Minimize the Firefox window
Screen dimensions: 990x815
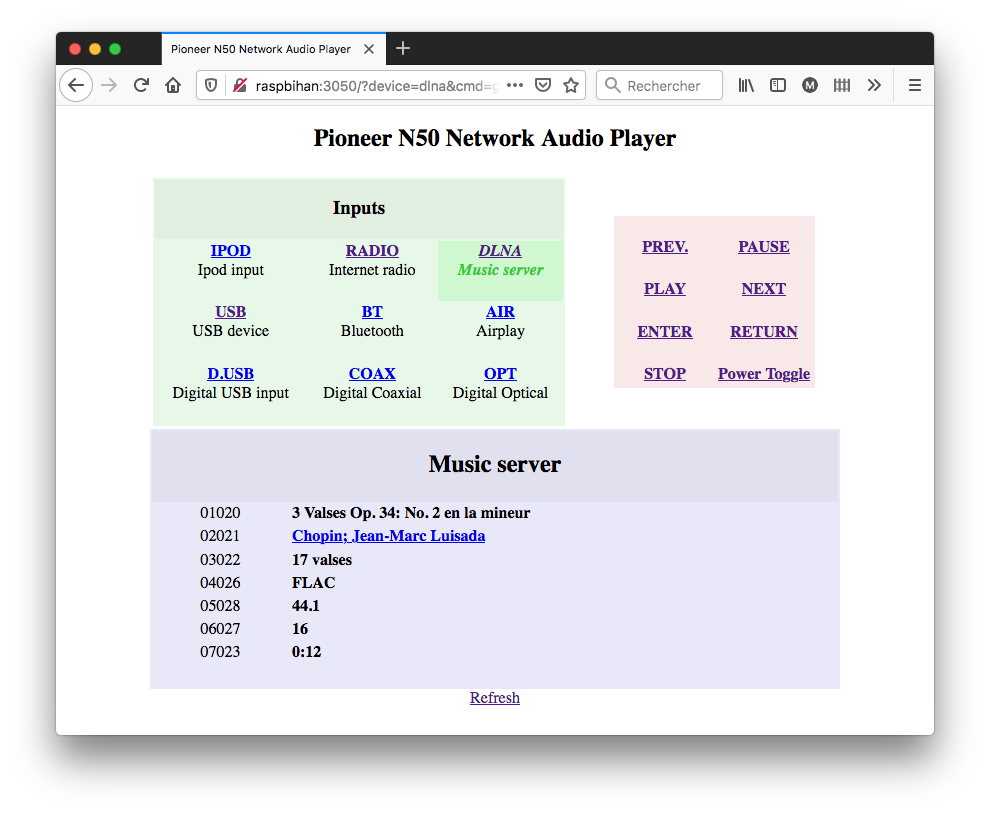95,49
